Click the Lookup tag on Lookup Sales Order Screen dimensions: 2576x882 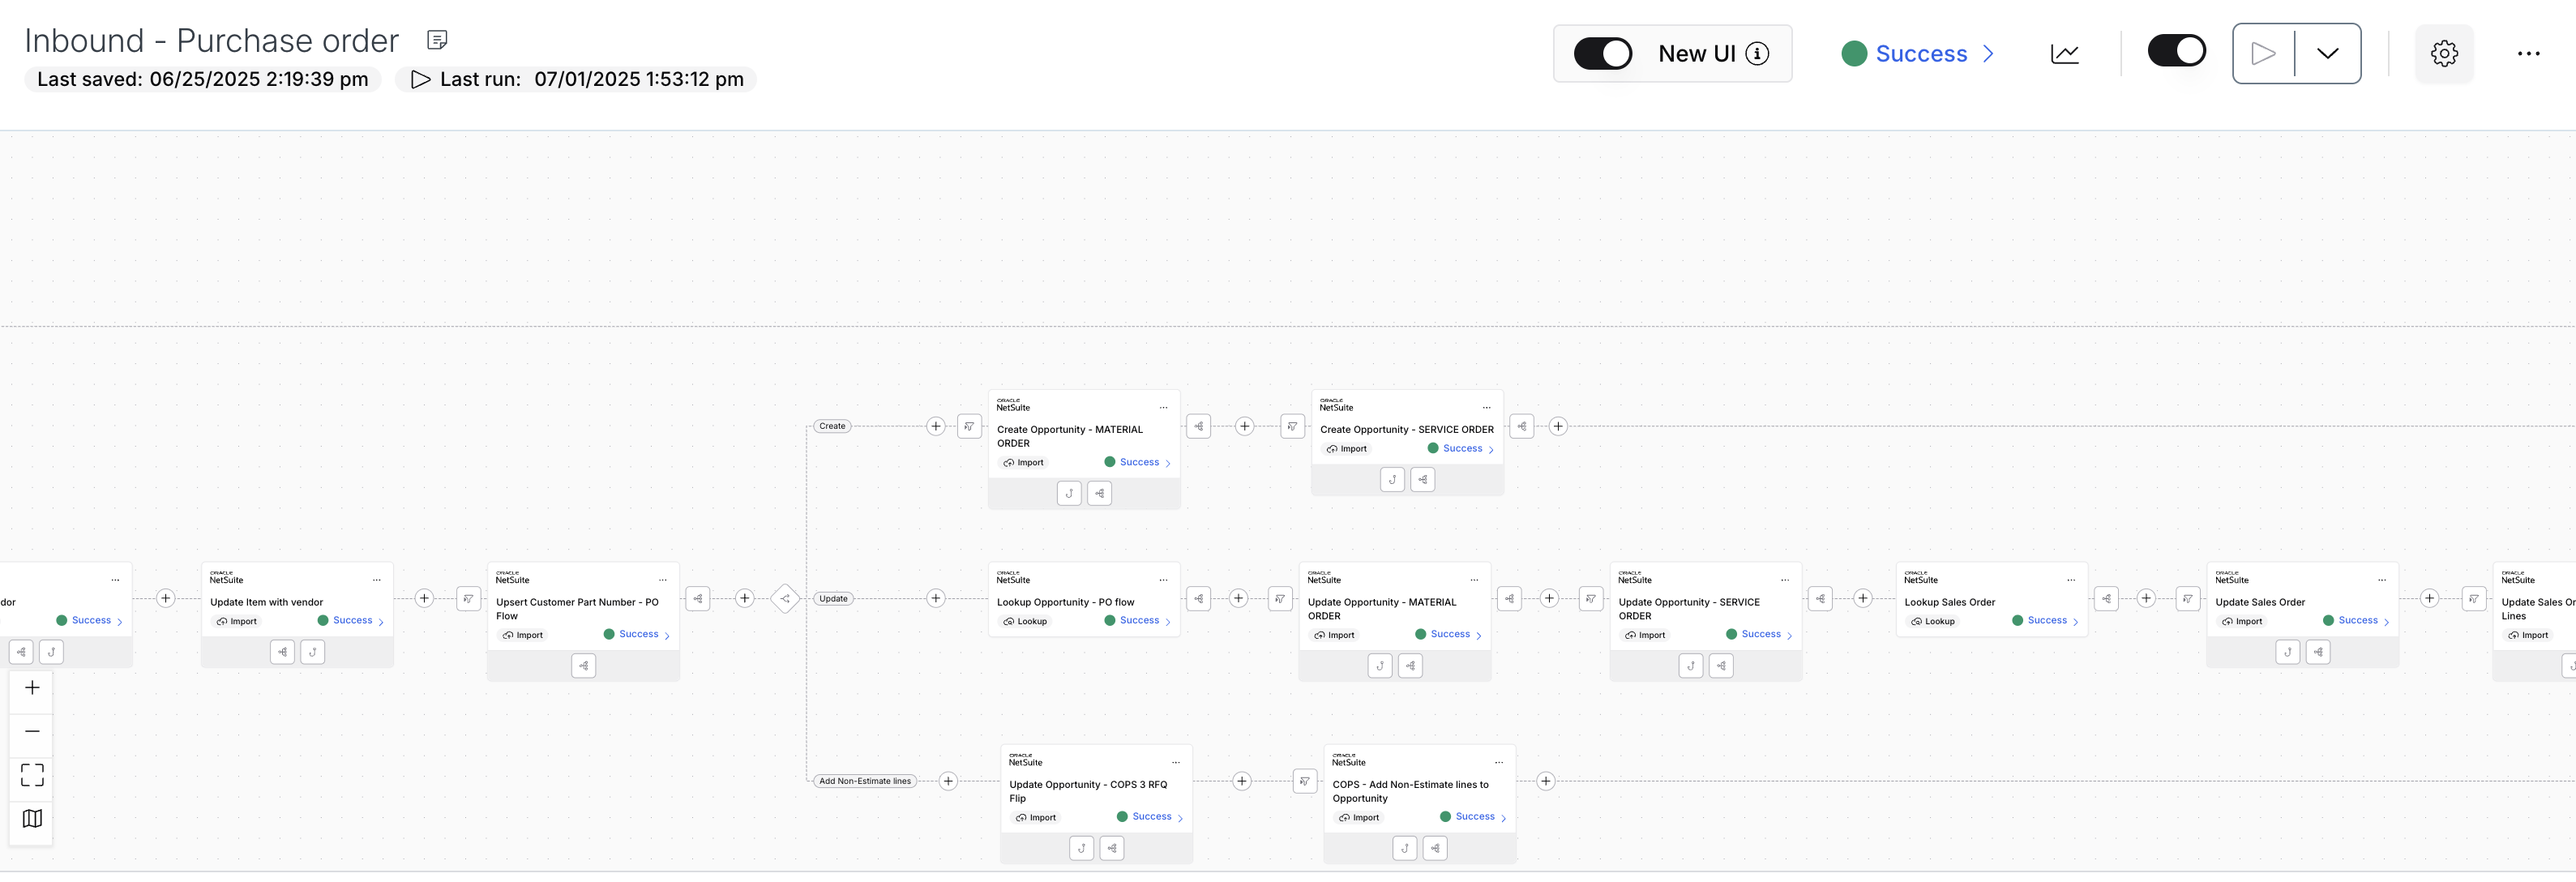point(1932,622)
